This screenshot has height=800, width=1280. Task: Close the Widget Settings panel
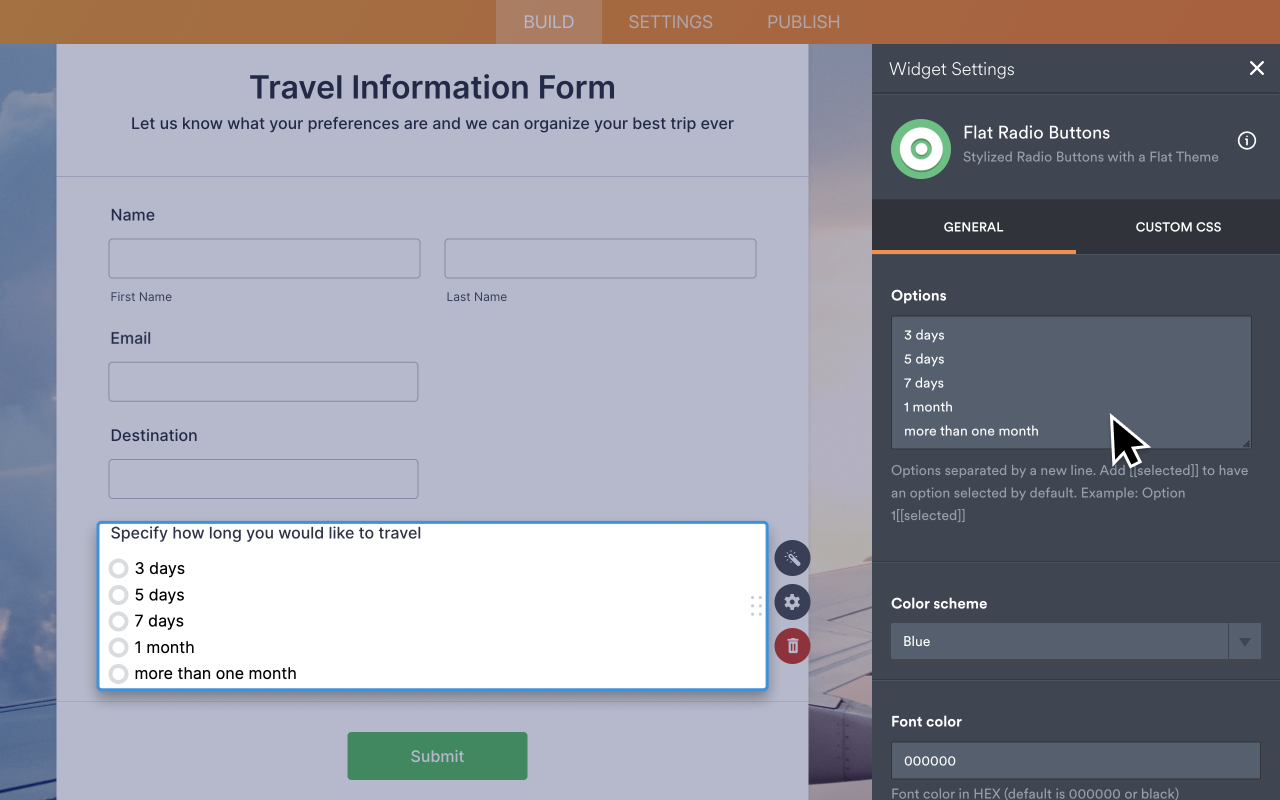click(x=1257, y=68)
